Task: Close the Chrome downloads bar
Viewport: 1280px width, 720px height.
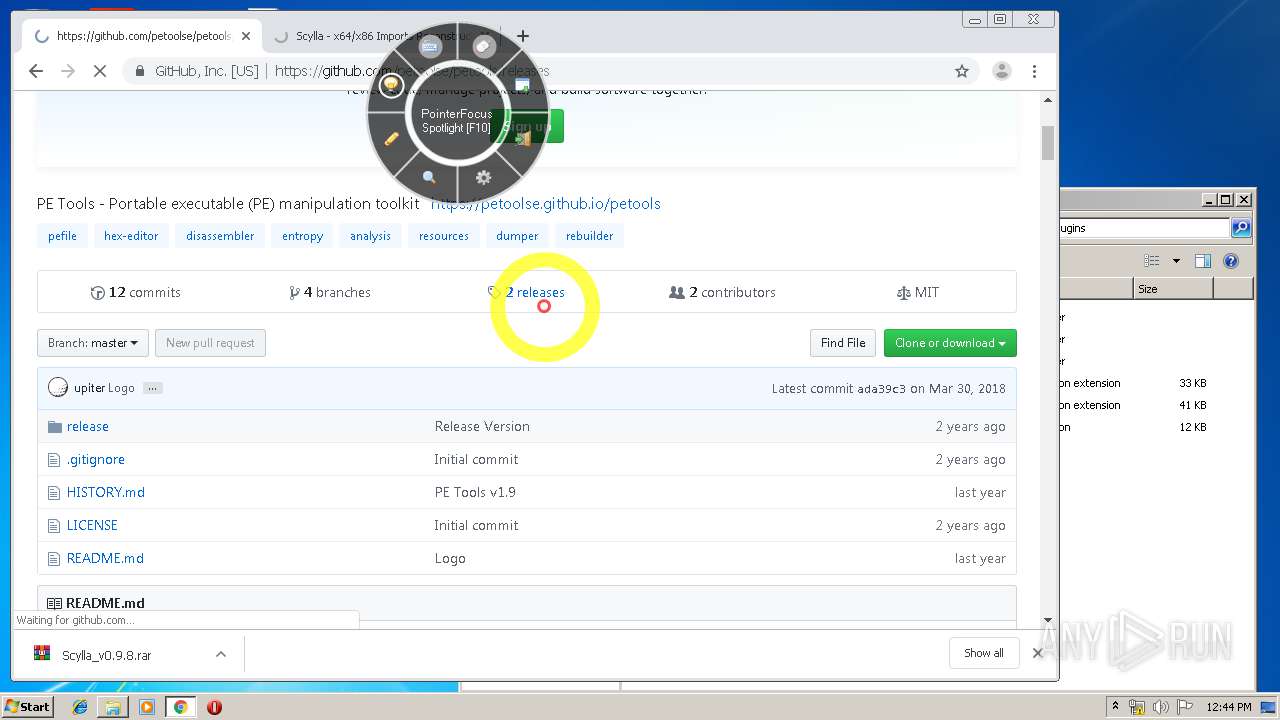Action: click(1037, 653)
